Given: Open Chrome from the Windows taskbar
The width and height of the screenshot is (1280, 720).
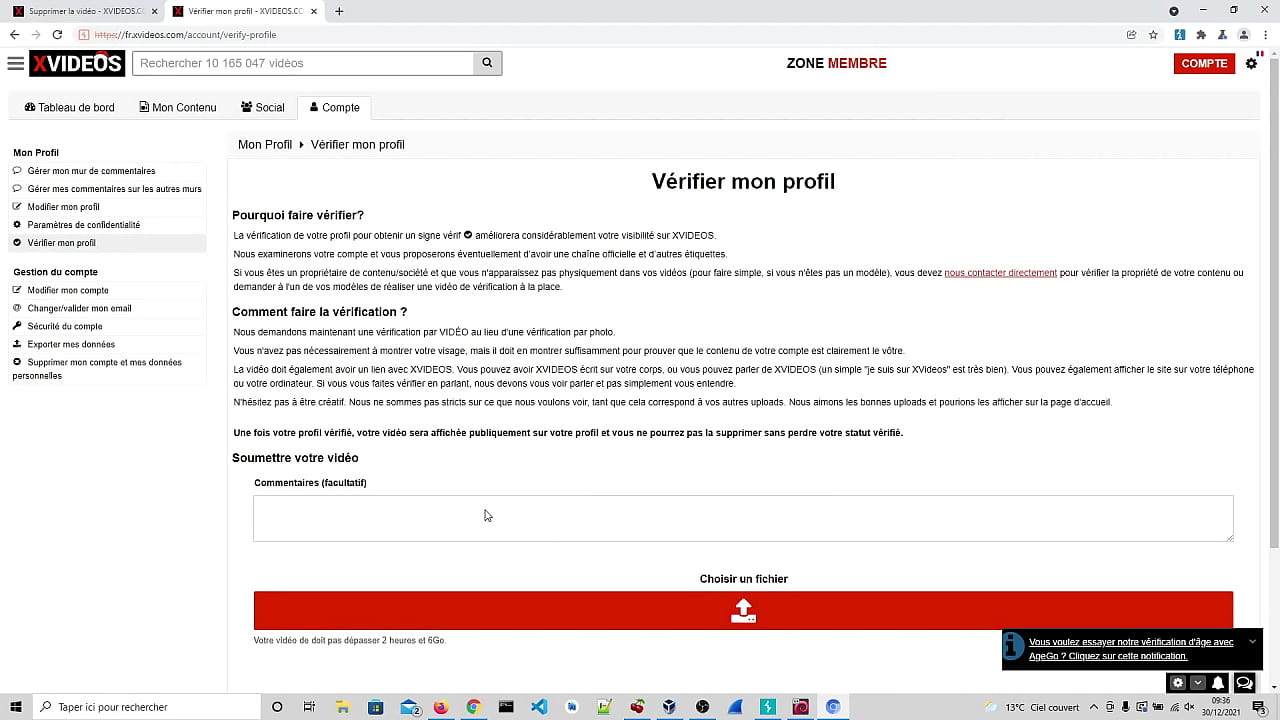Looking at the screenshot, I should [x=473, y=707].
